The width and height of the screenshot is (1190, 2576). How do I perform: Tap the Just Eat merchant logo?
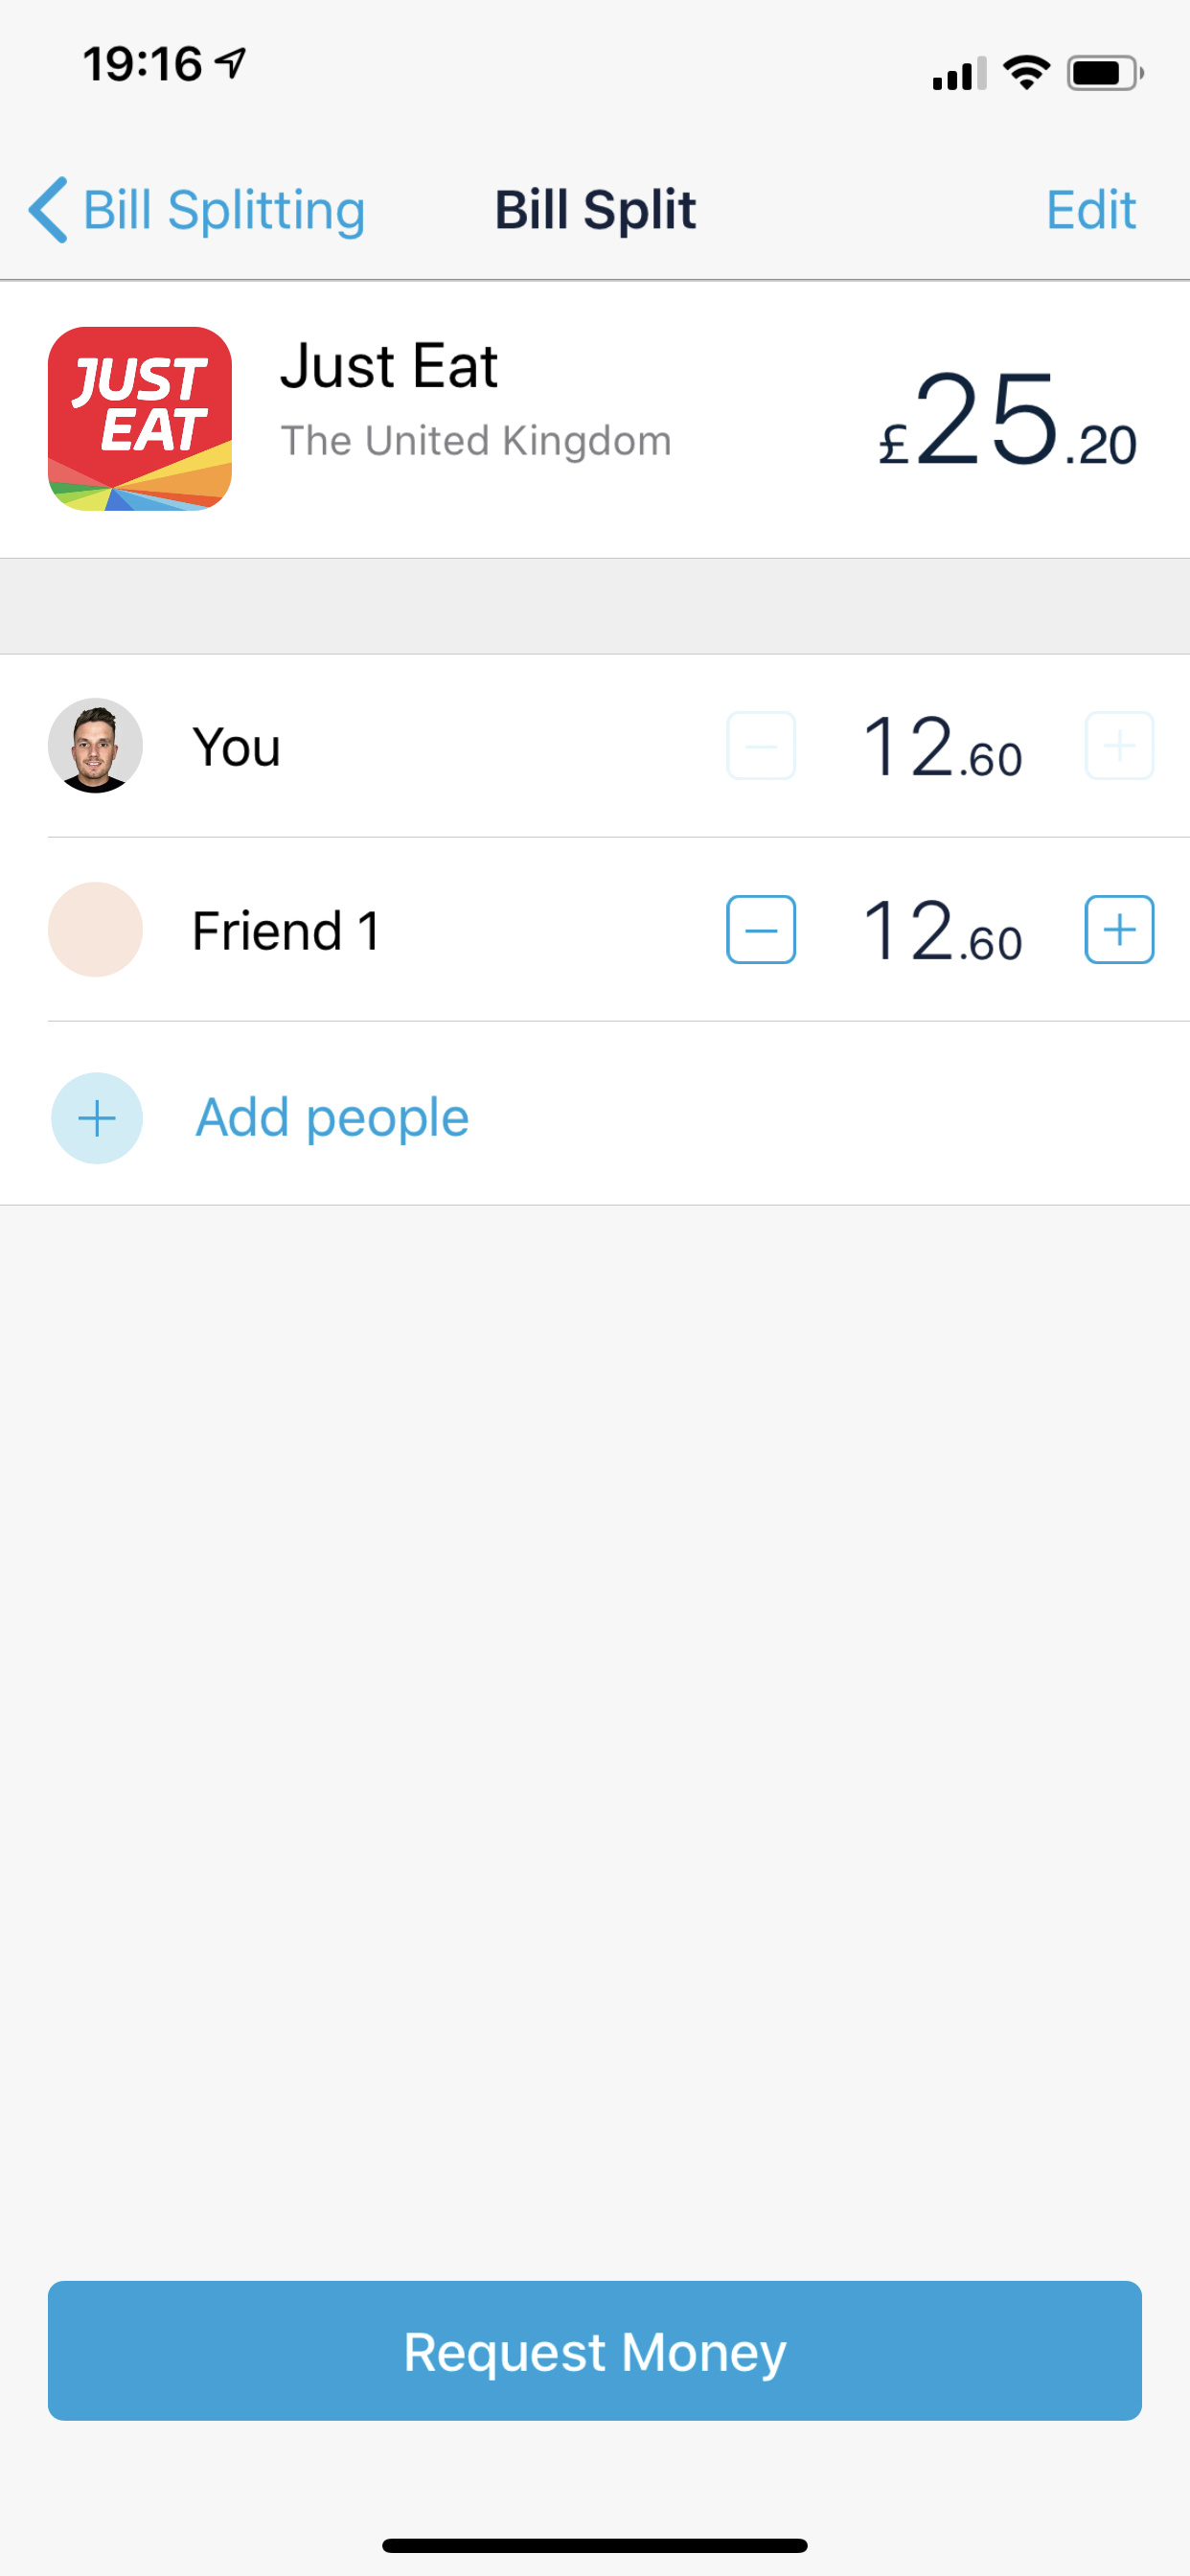pyautogui.click(x=140, y=419)
